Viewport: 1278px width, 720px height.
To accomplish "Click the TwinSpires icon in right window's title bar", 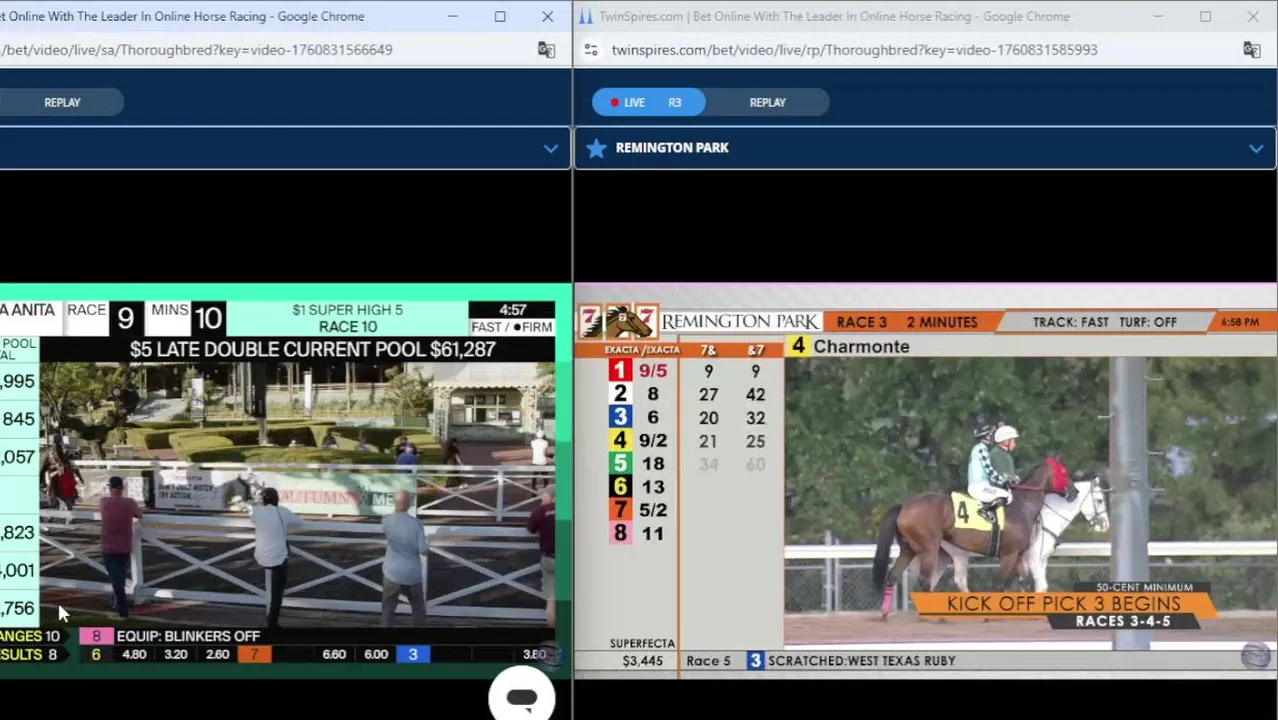I will pyautogui.click(x=586, y=16).
